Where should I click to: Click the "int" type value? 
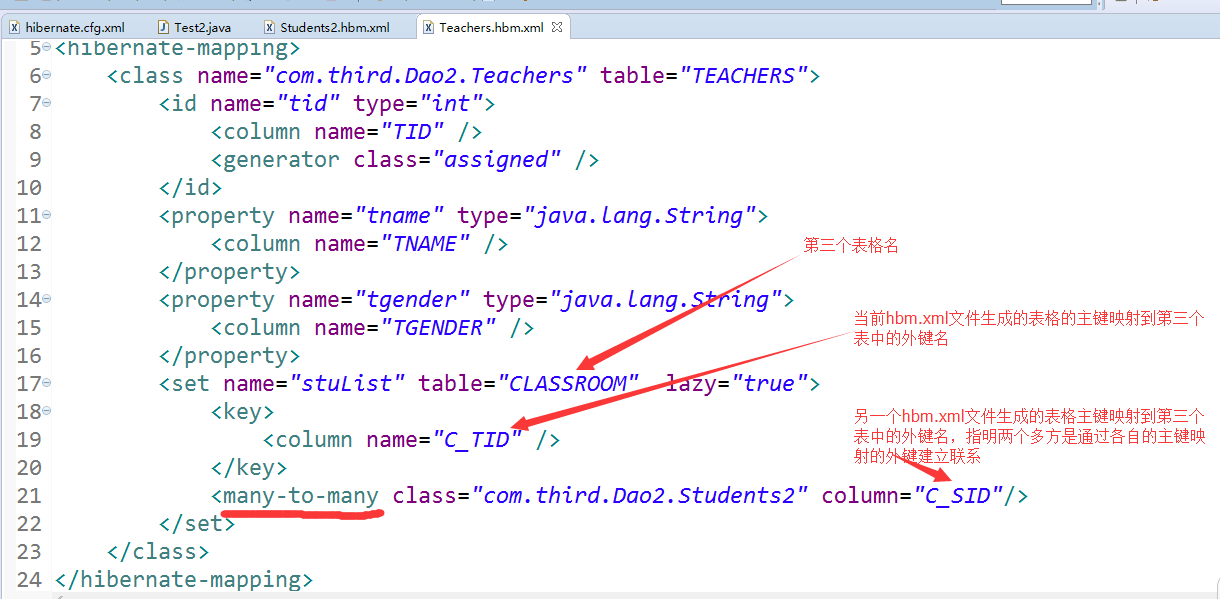(x=451, y=104)
